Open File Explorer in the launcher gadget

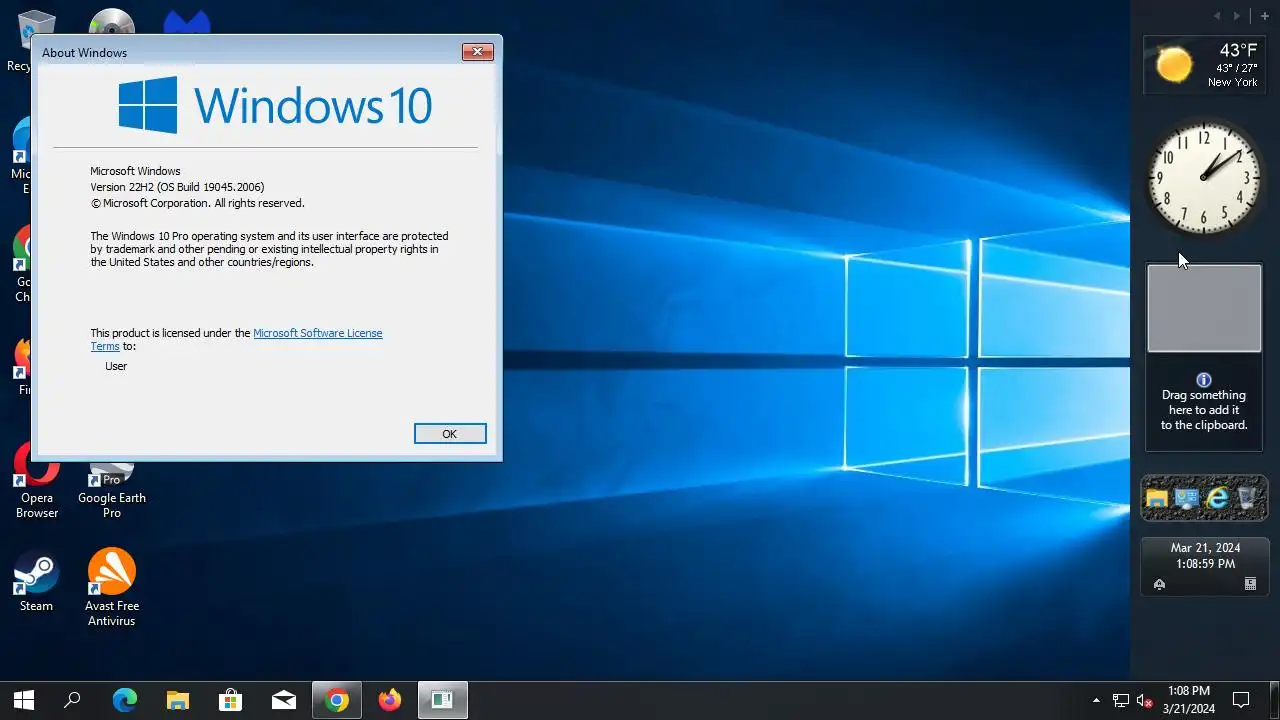point(1158,498)
